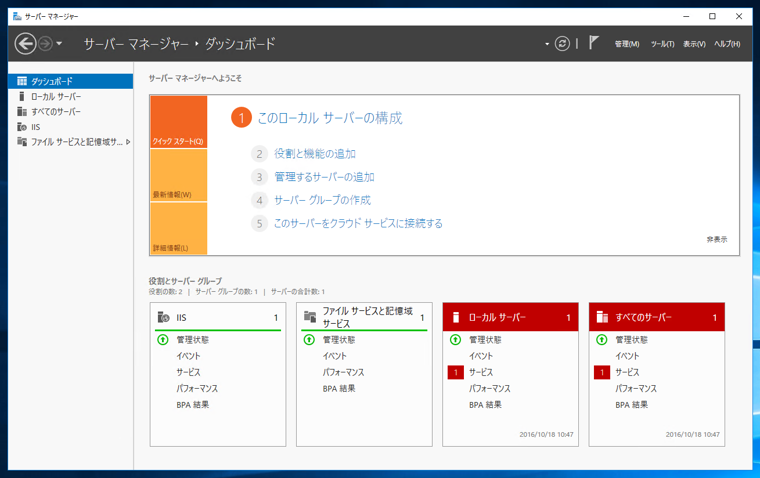Open イベント in file services tile
Screen dimensions: 760x478
[x=334, y=356]
